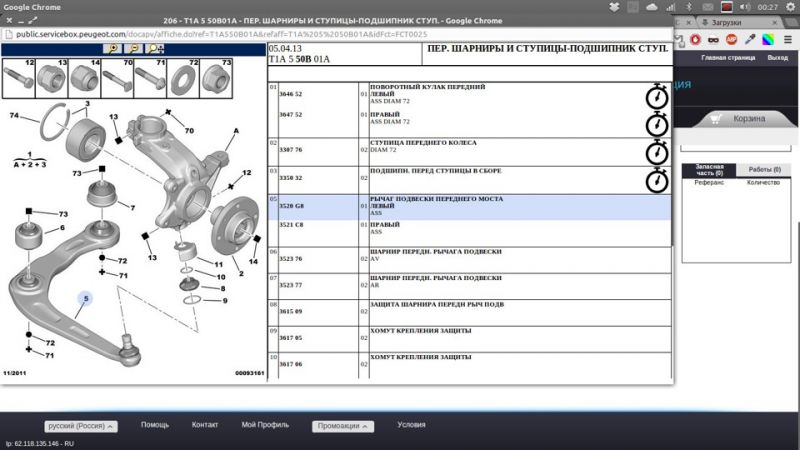Click 'СТУПИЦА ПЕРЕДНЕГО КОЛЕСА' row text

[423, 143]
